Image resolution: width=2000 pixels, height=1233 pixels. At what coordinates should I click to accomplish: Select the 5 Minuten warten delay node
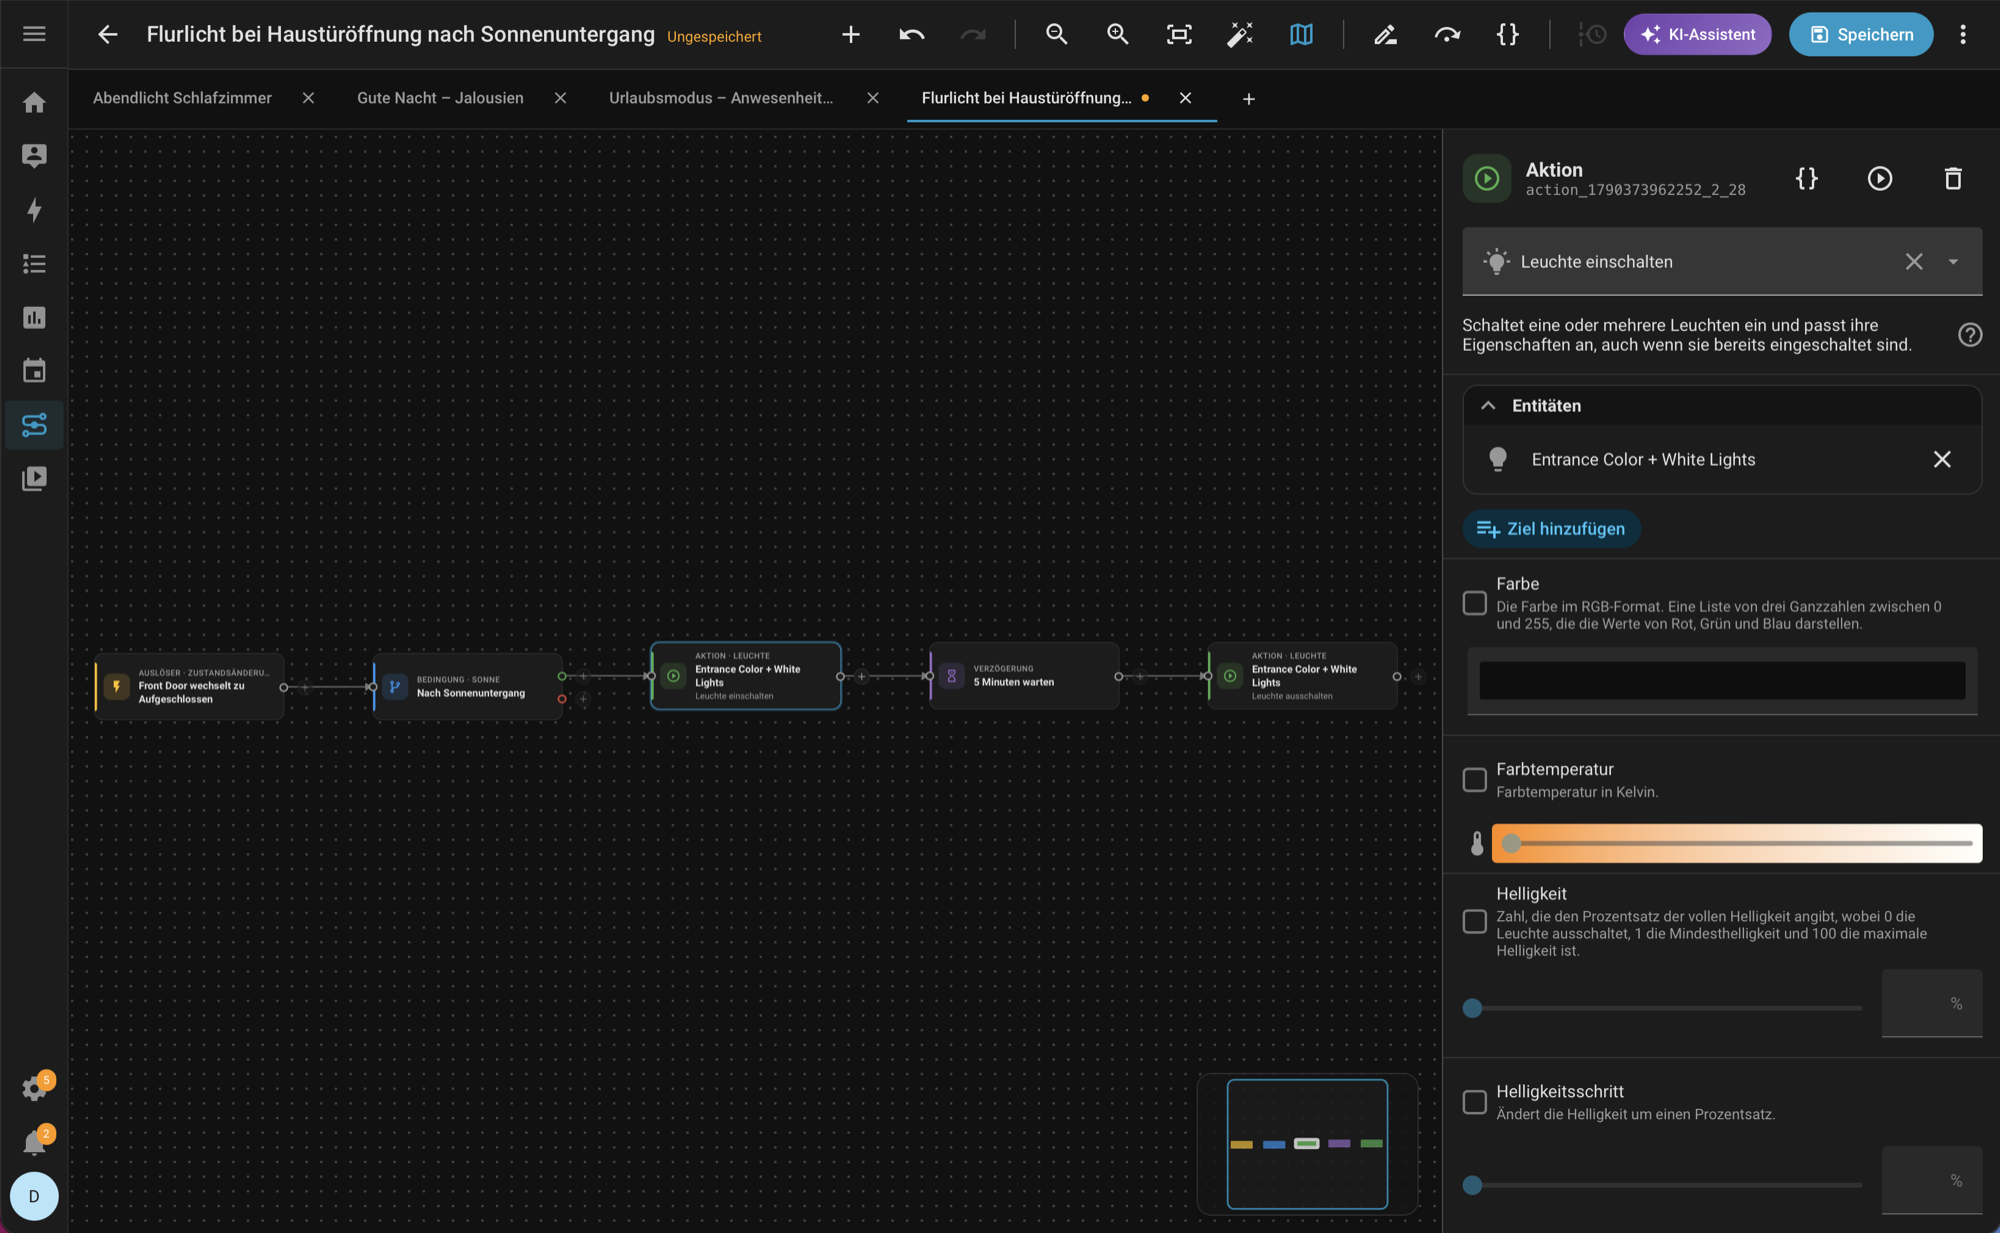pyautogui.click(x=1024, y=676)
